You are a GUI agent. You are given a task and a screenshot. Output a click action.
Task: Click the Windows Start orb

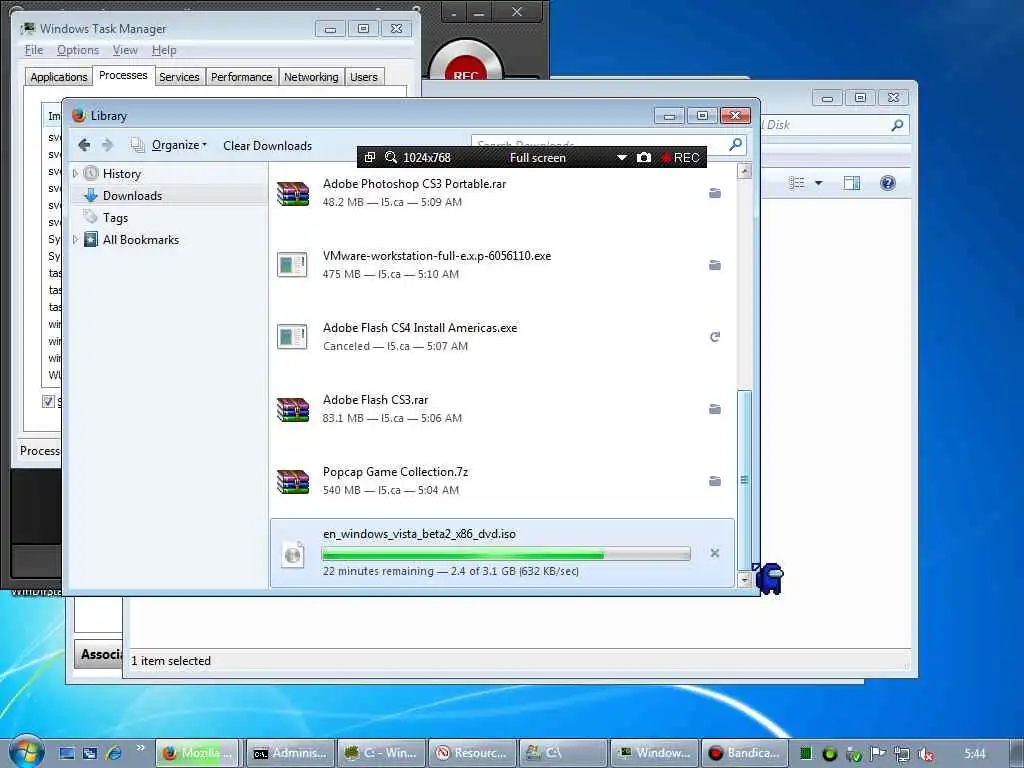26,751
